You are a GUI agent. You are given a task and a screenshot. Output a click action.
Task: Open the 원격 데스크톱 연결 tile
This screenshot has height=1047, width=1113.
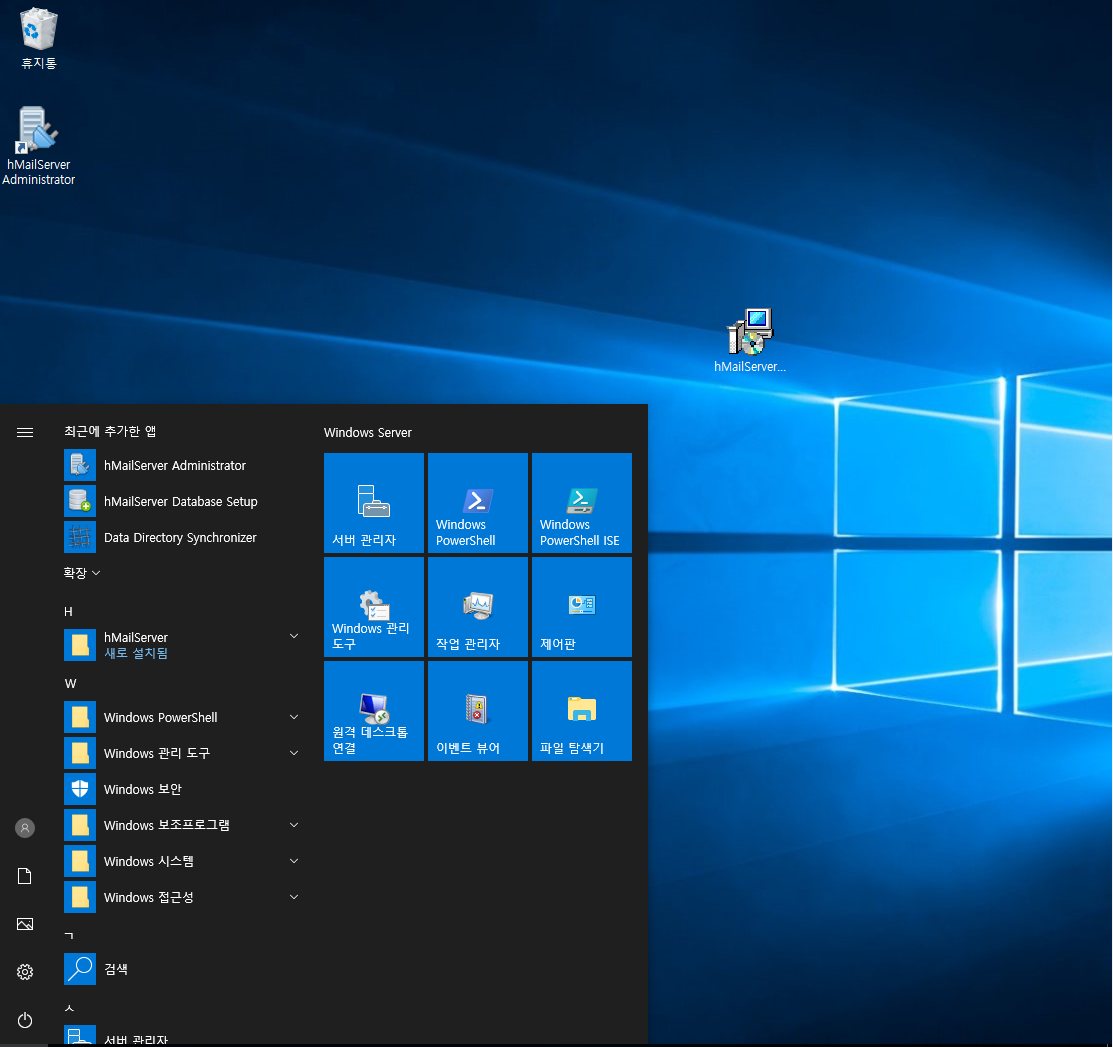point(374,711)
